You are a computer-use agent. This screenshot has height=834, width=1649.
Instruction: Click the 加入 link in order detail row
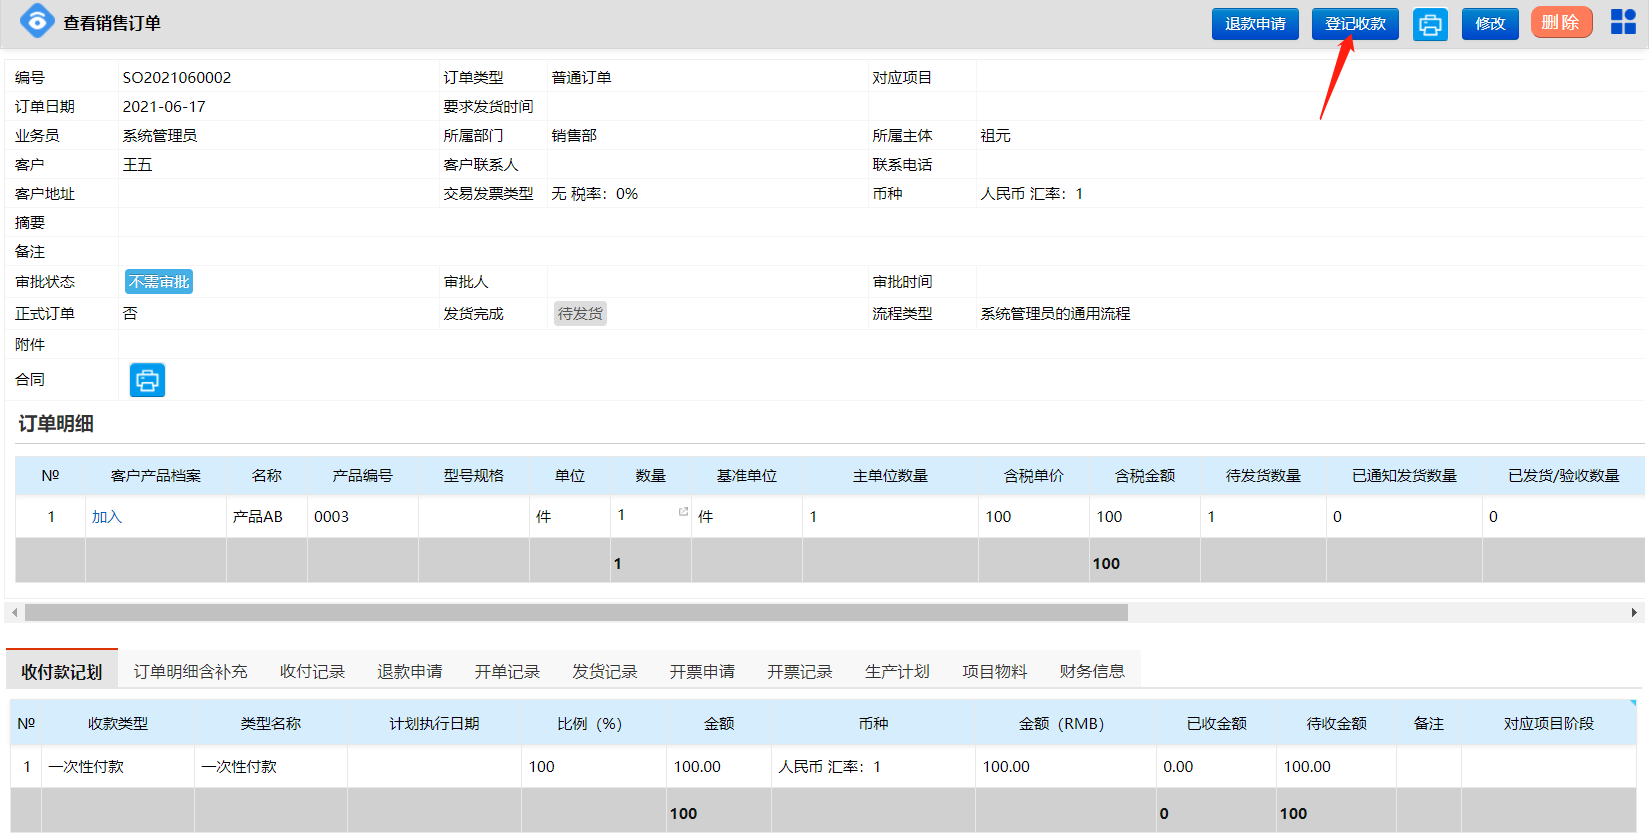[x=107, y=517]
